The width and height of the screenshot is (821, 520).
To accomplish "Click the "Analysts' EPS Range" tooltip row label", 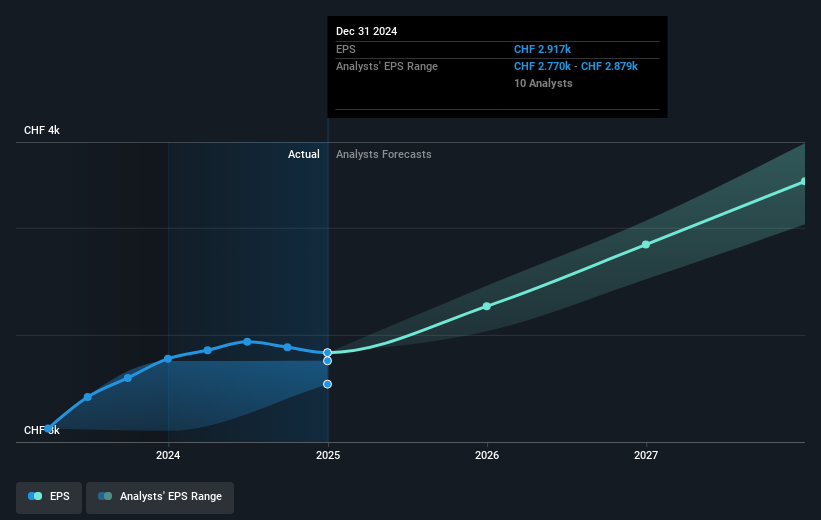I will pos(387,66).
